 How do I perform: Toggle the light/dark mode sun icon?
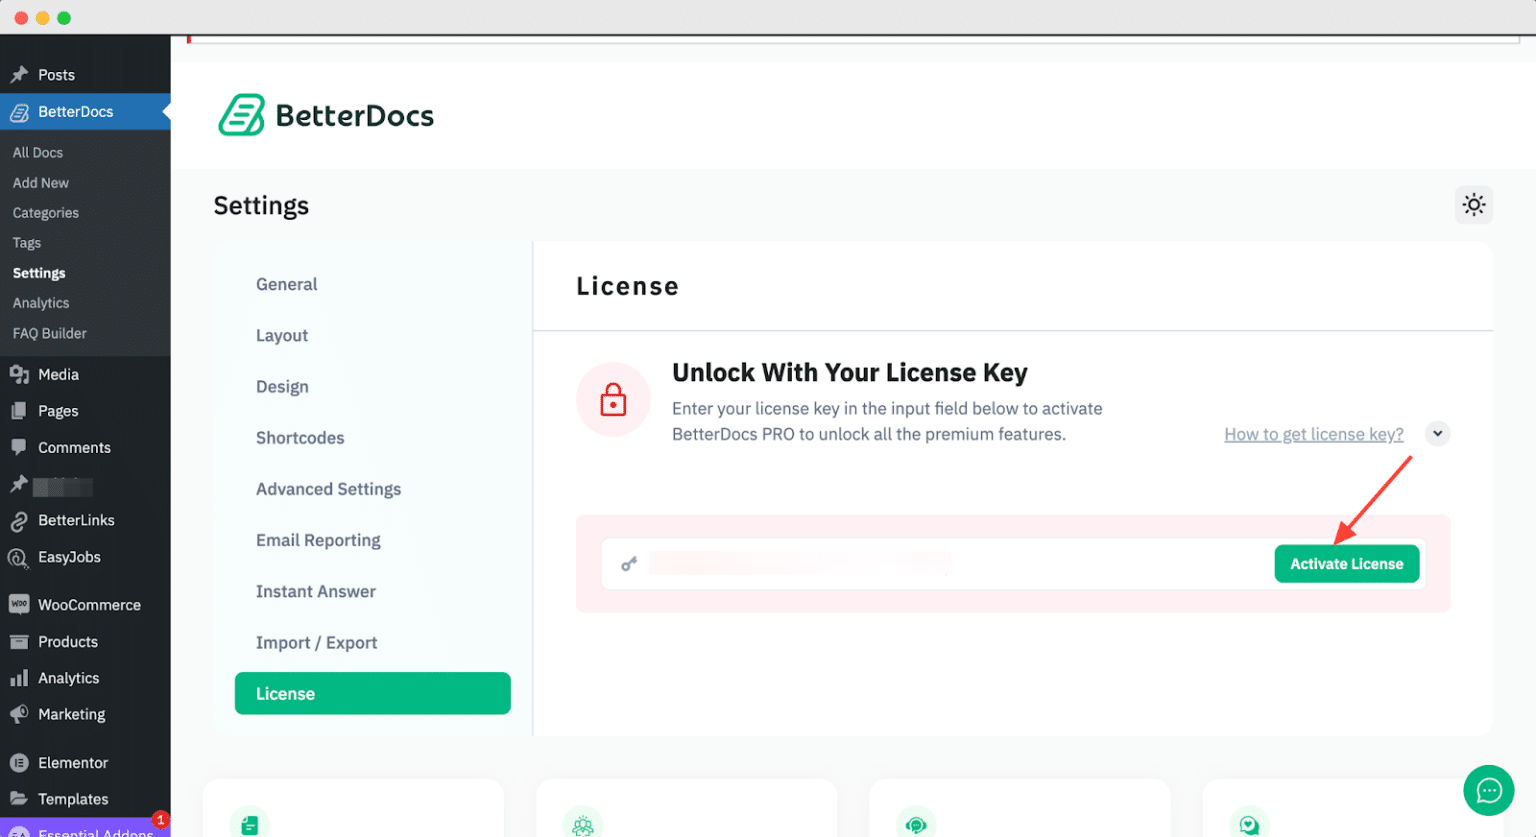click(x=1473, y=205)
